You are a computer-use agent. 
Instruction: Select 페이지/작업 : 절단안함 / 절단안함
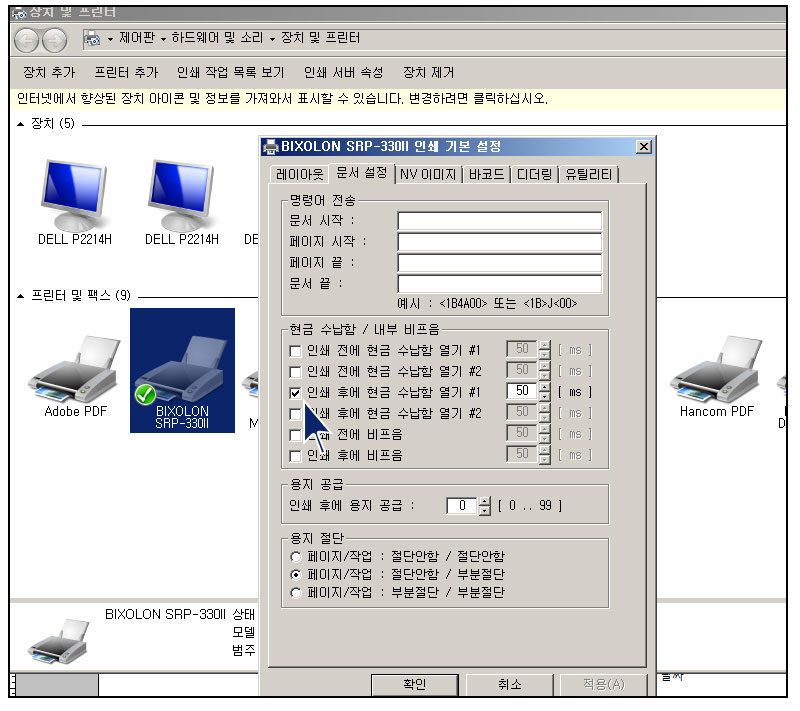[x=296, y=556]
